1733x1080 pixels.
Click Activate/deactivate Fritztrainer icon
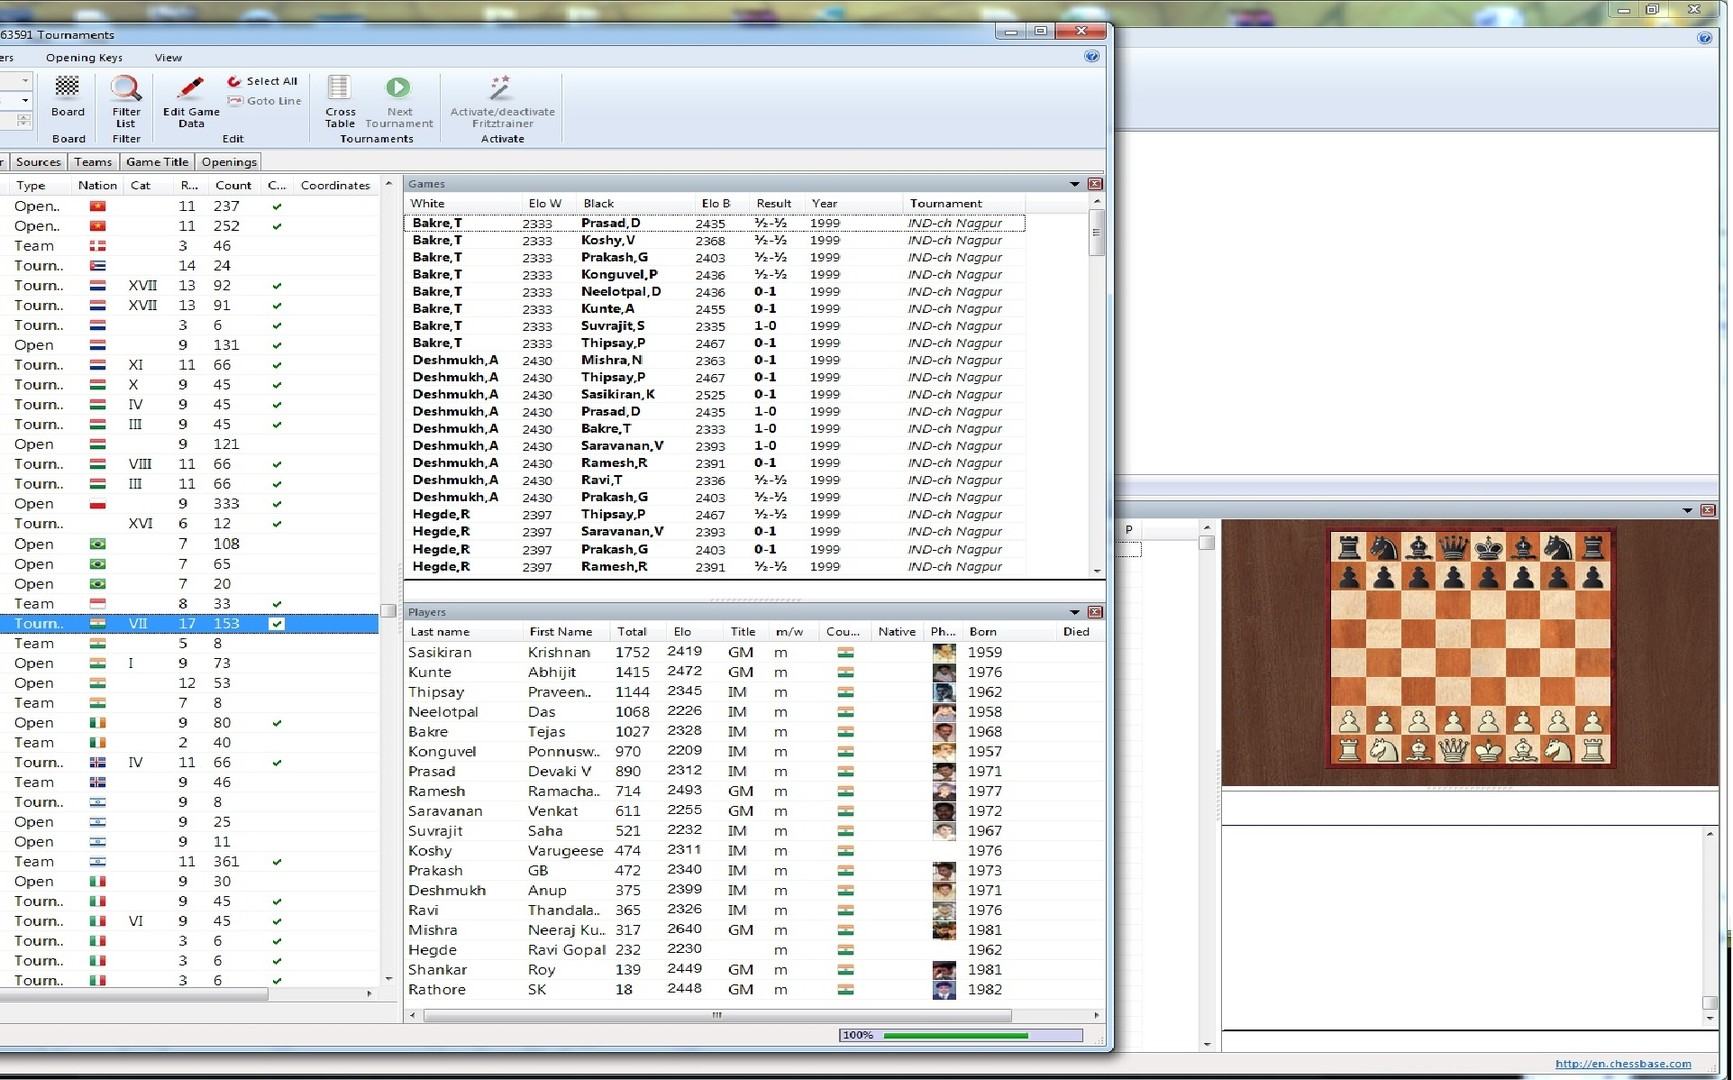(x=501, y=89)
